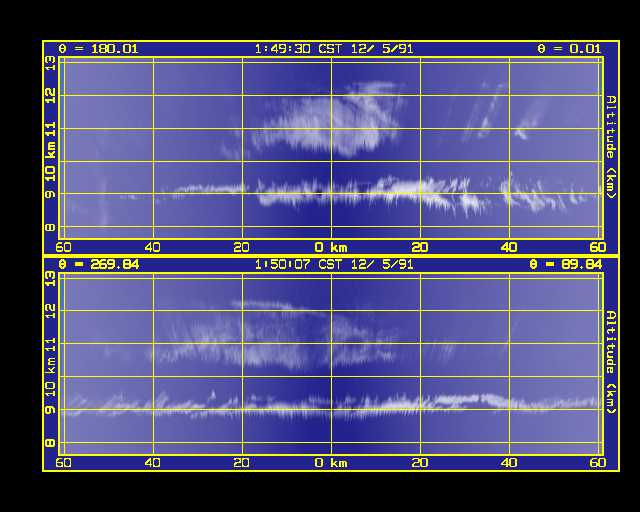The width and height of the screenshot is (640, 512).
Task: Click the thin cloud layer near 9 km in the 1:50:07 panel
Action: click(331, 404)
